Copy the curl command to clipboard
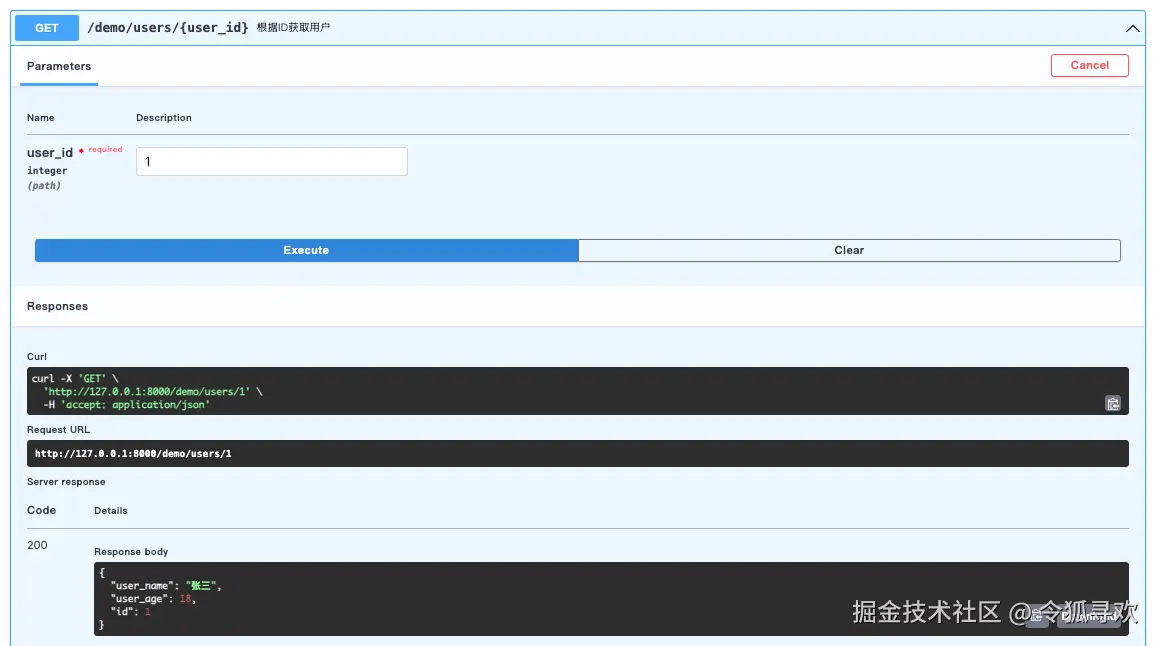1158x646 pixels. 1112,403
